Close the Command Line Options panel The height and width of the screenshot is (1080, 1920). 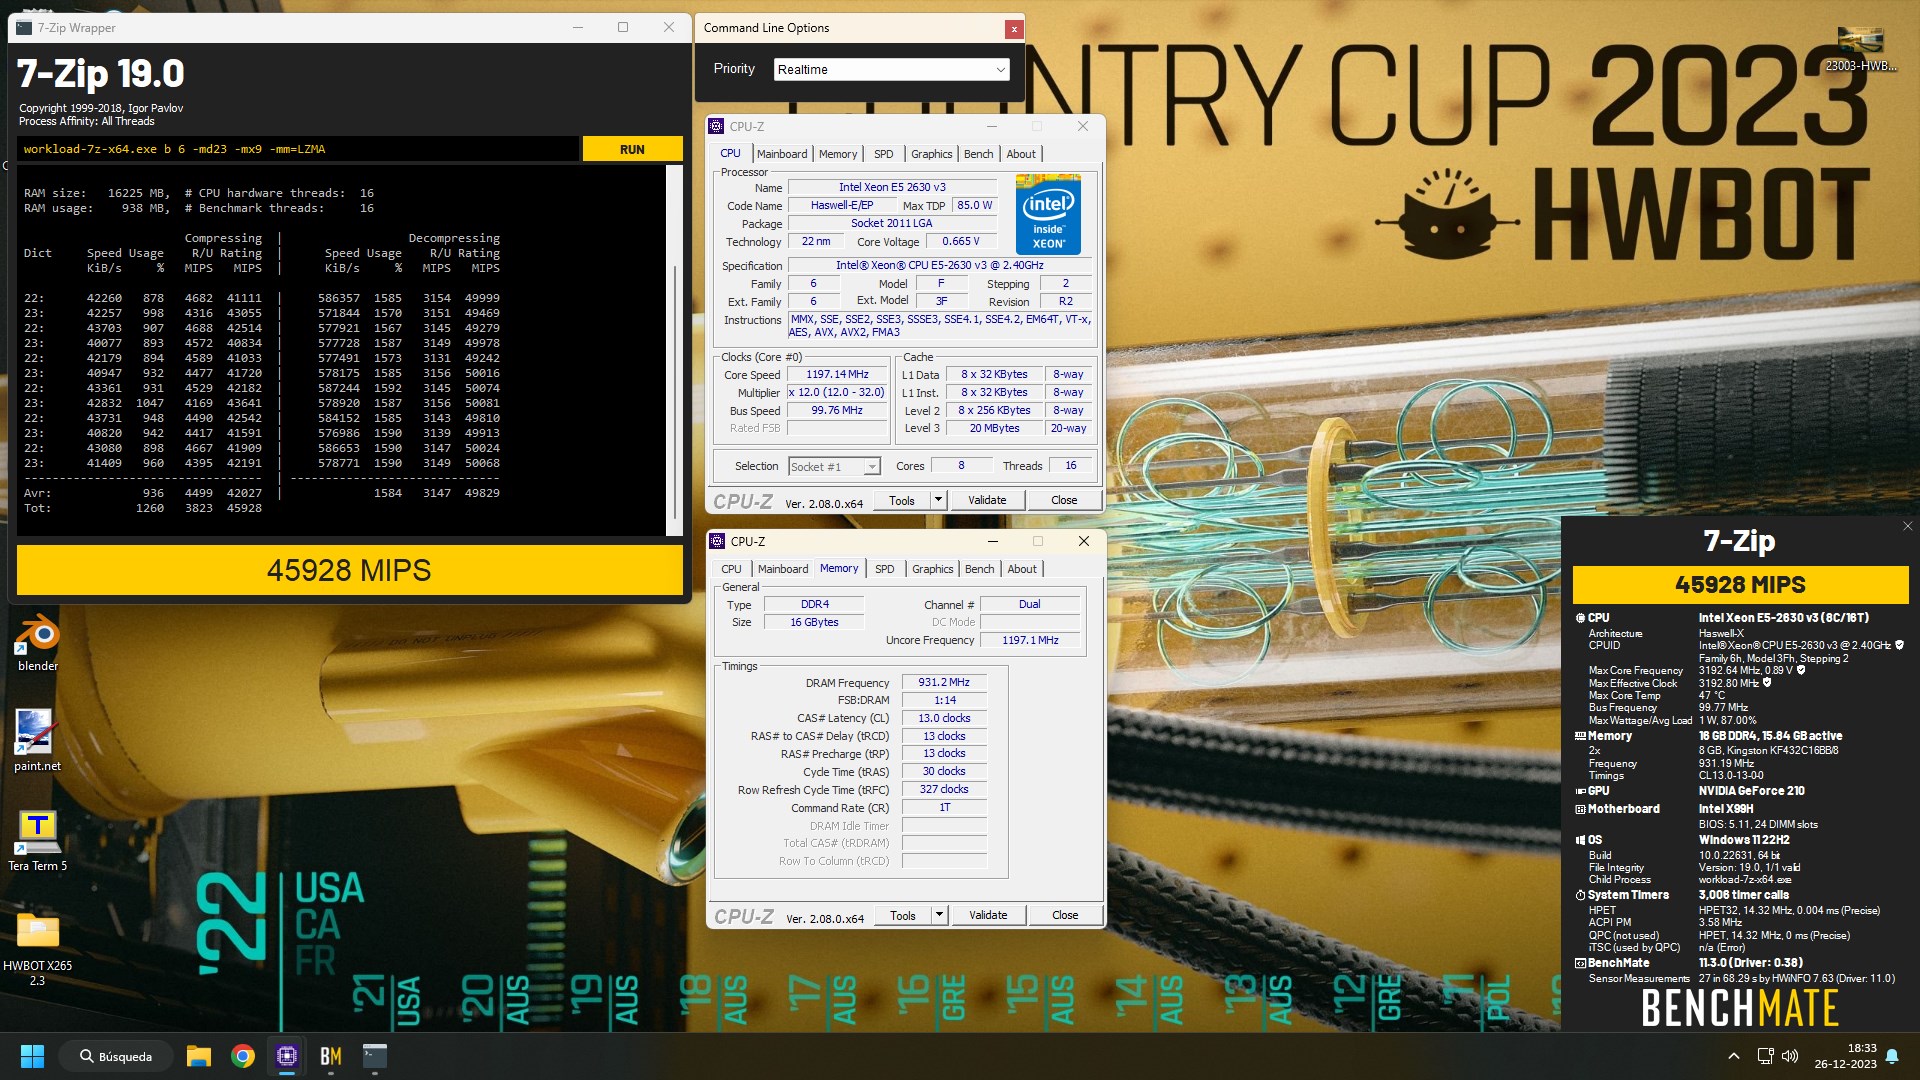tap(1014, 29)
